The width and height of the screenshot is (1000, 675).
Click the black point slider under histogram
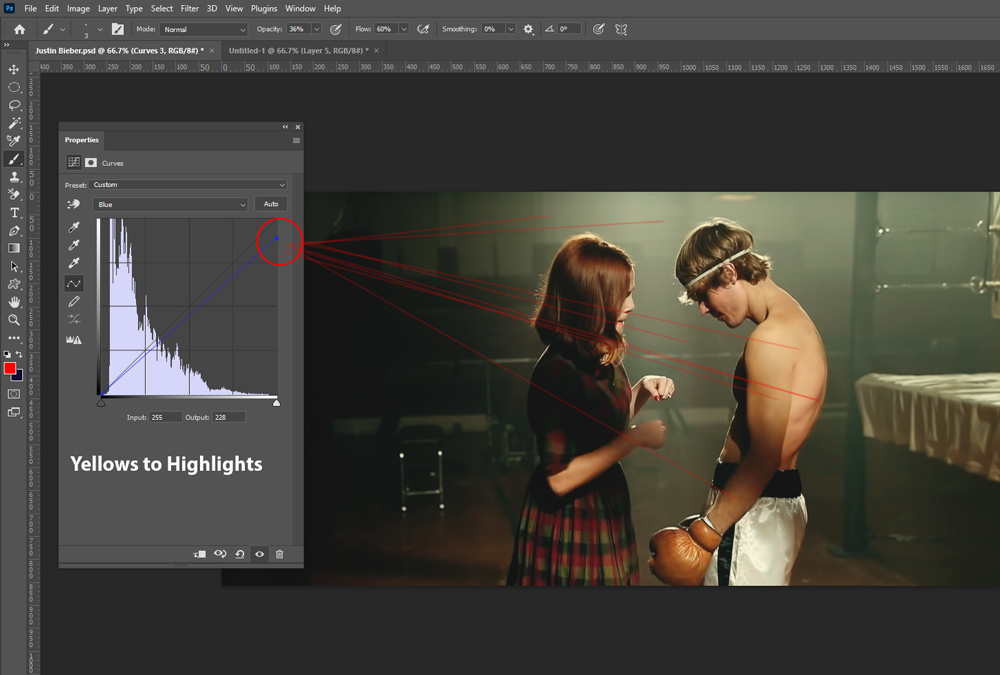click(x=101, y=403)
